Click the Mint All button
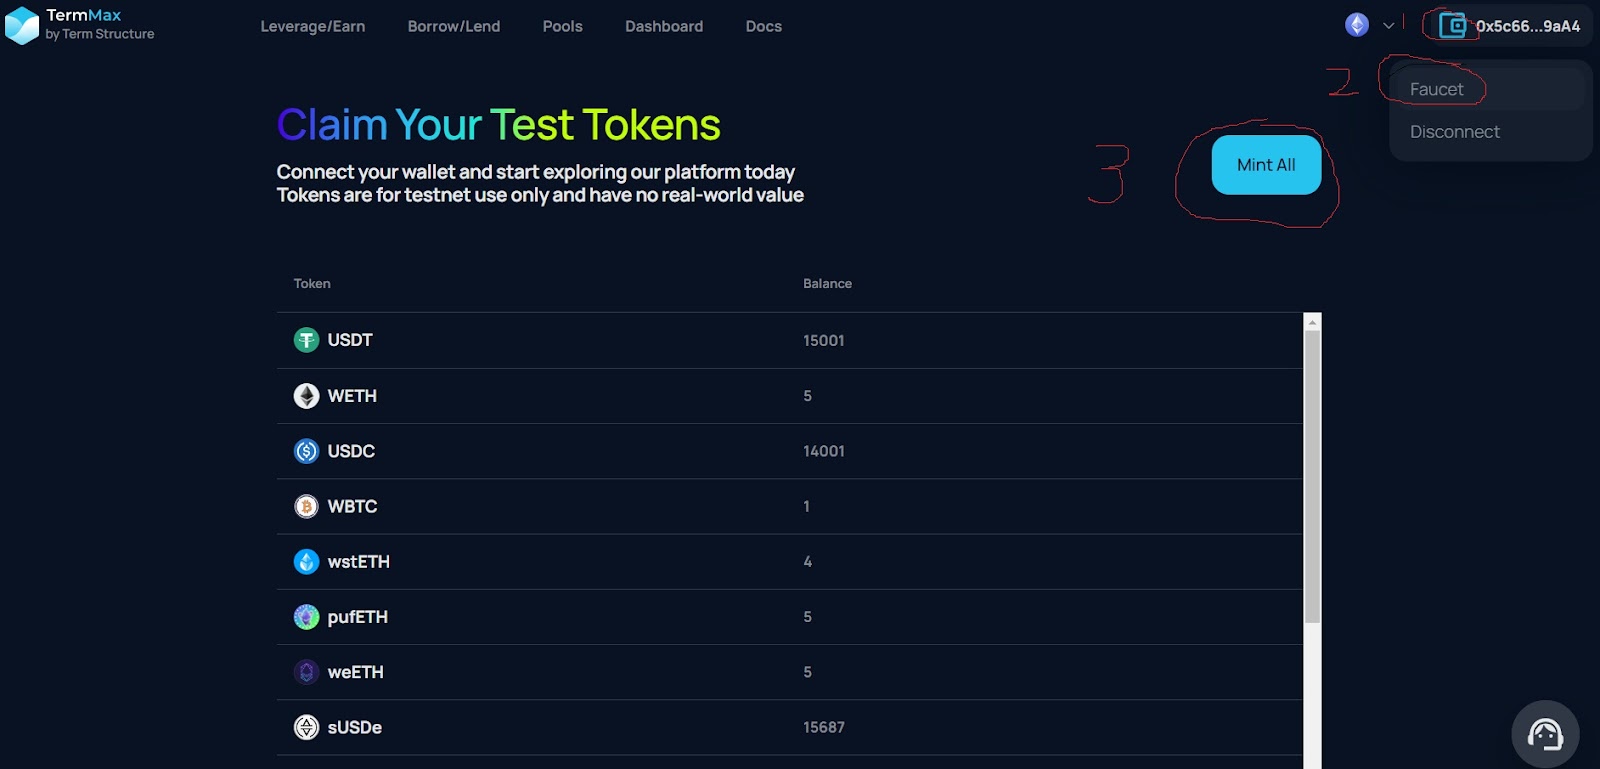 (1266, 165)
